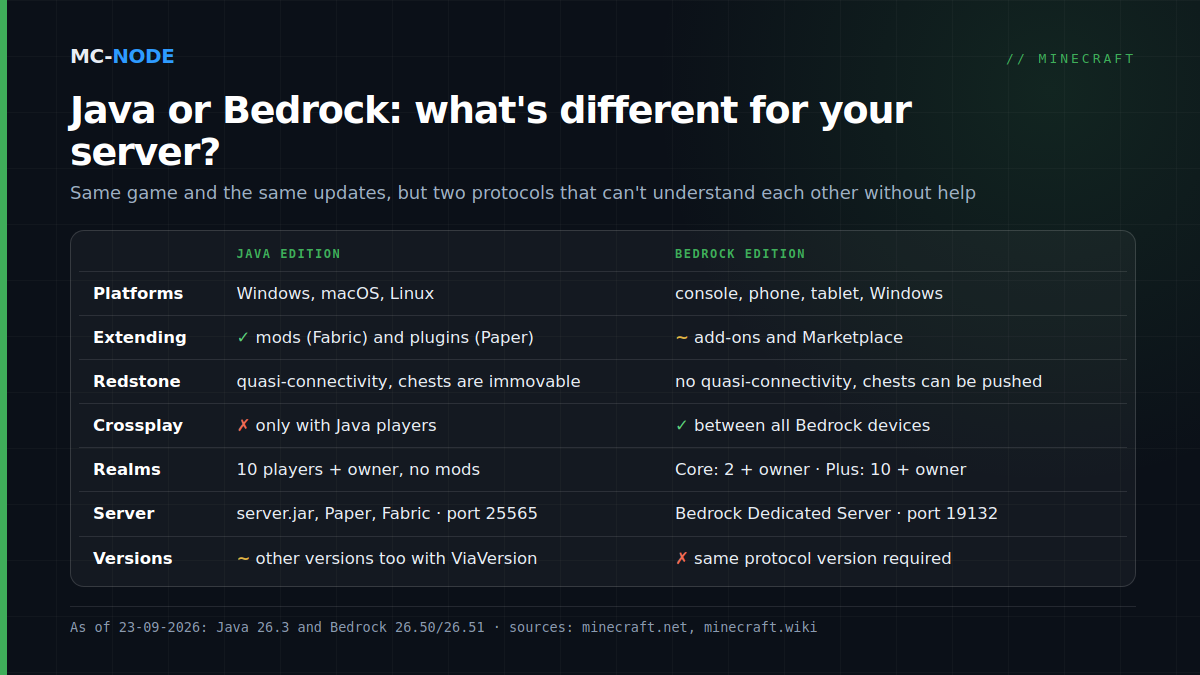Image resolution: width=1200 pixels, height=675 pixels.
Task: Click 'Bedrock Dedicated Server · port 19132' cell
Action: click(837, 514)
